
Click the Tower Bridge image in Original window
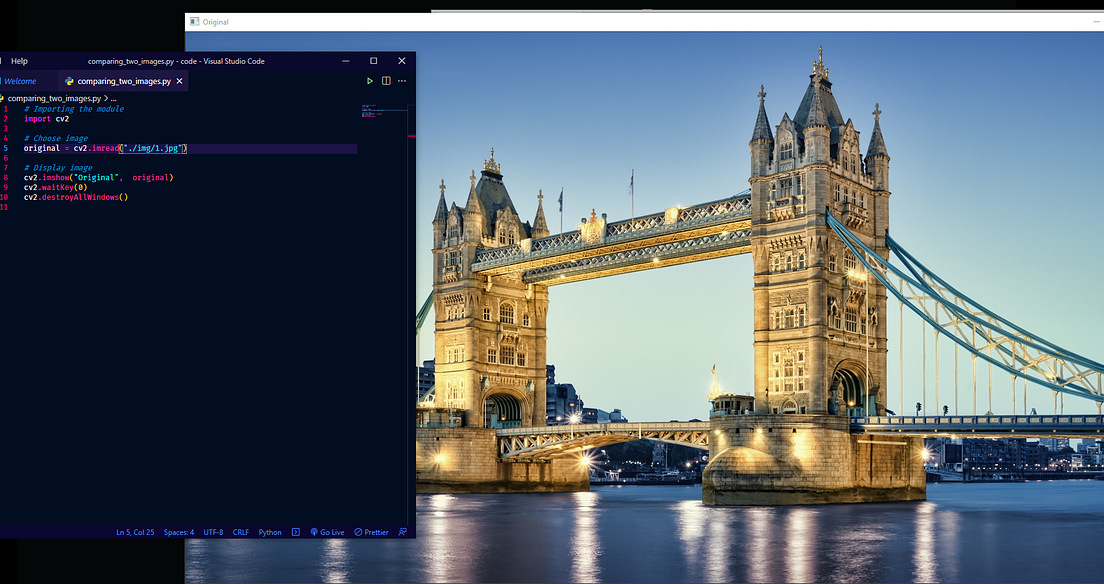click(759, 307)
